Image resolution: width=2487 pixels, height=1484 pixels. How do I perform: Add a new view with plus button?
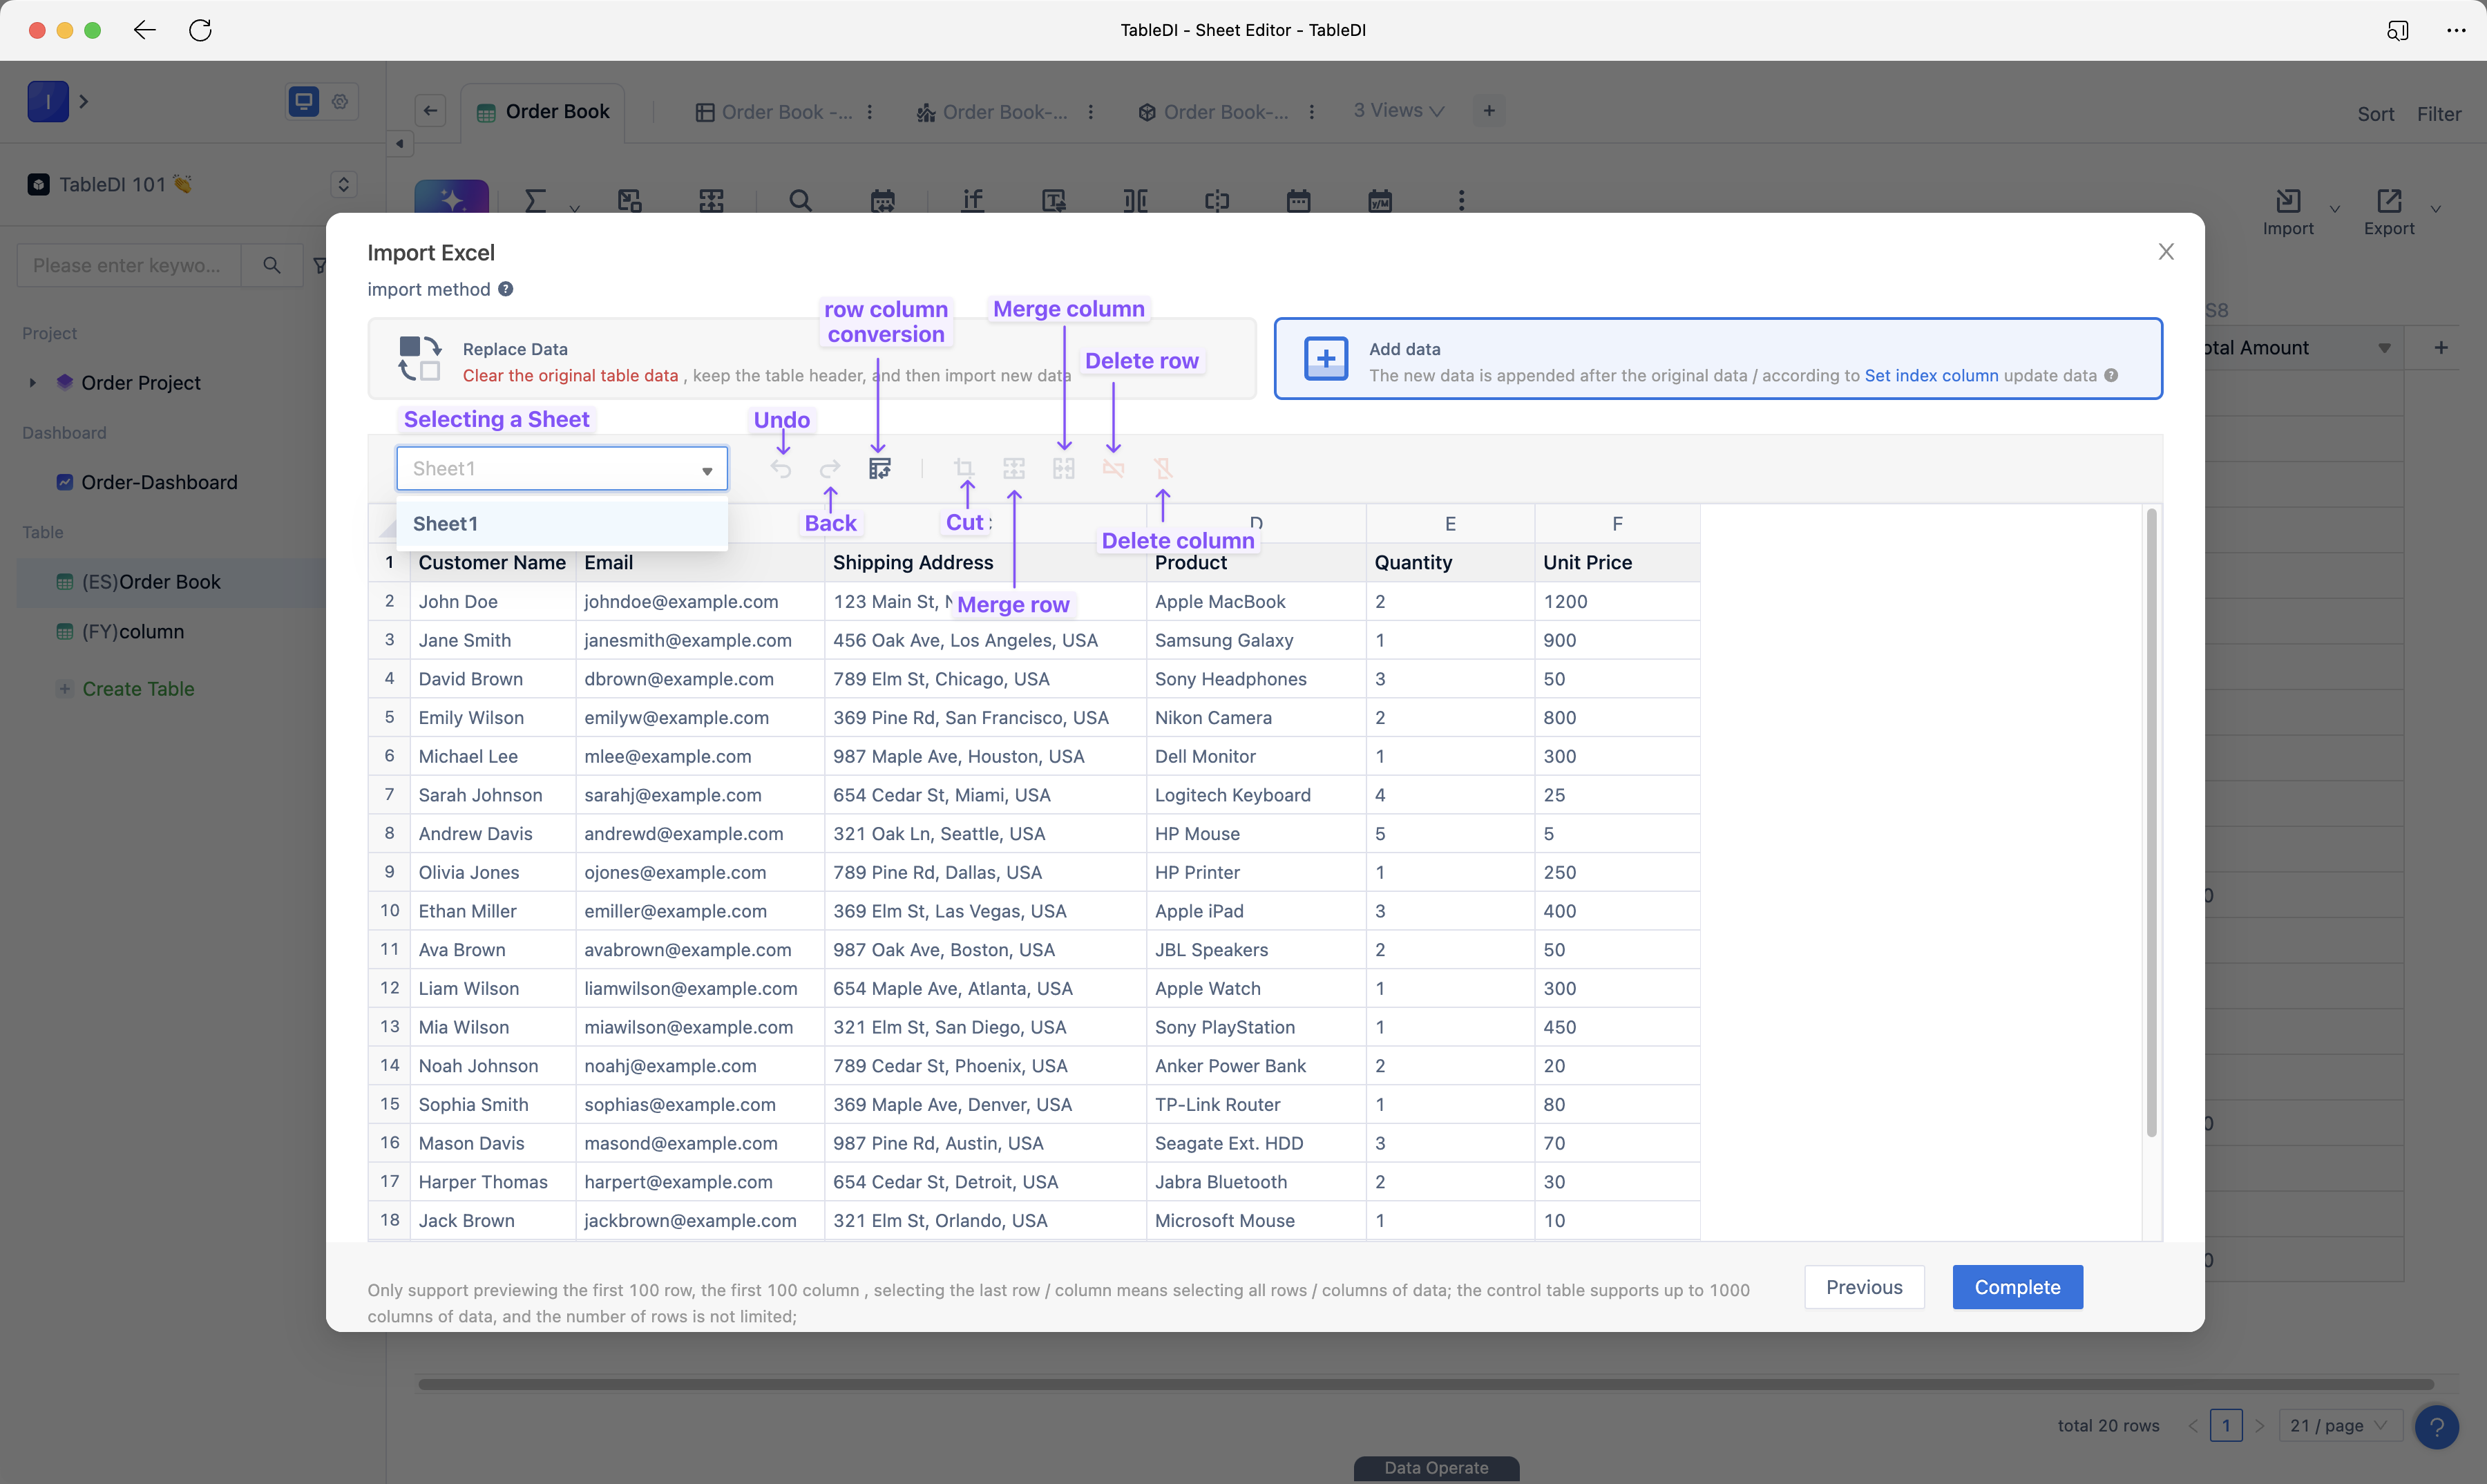1489,111
